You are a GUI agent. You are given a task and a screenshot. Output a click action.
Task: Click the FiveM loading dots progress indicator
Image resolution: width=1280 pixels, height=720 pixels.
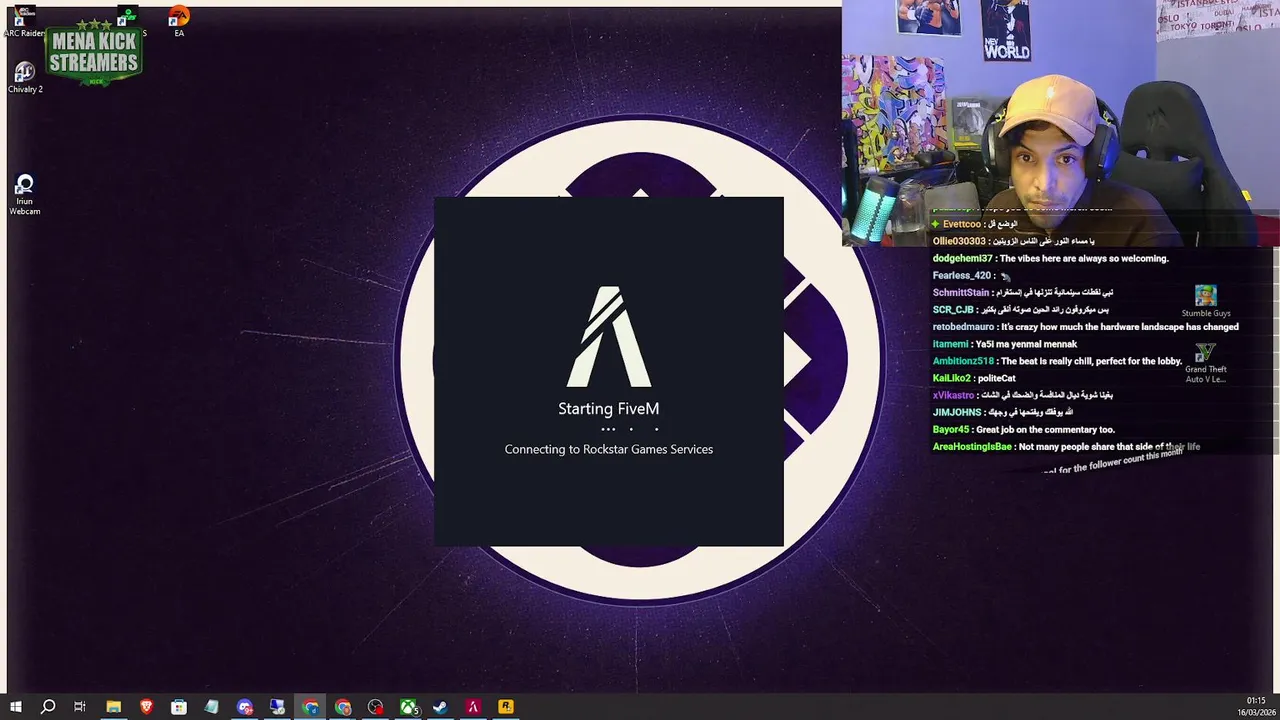[630, 429]
